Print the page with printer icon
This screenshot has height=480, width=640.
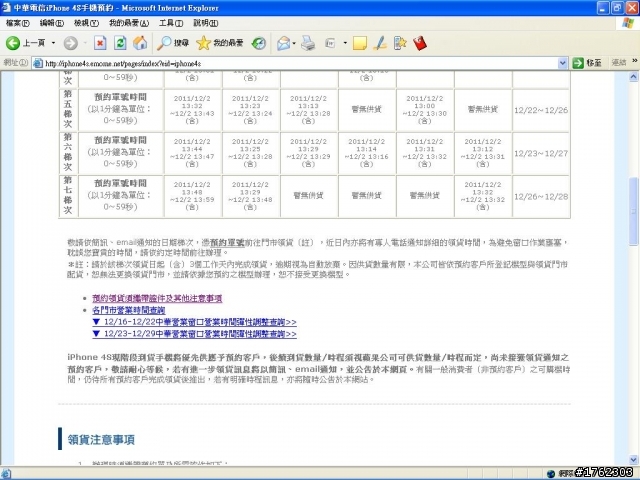pos(308,43)
